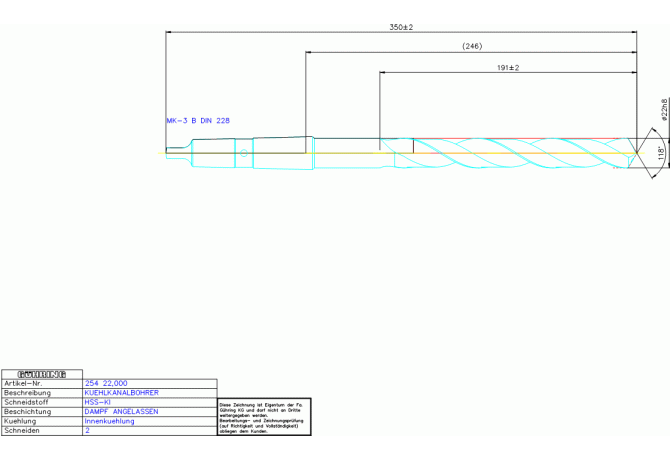Click the copyright disclaimer text box
The image size is (670, 460).
click(x=264, y=417)
